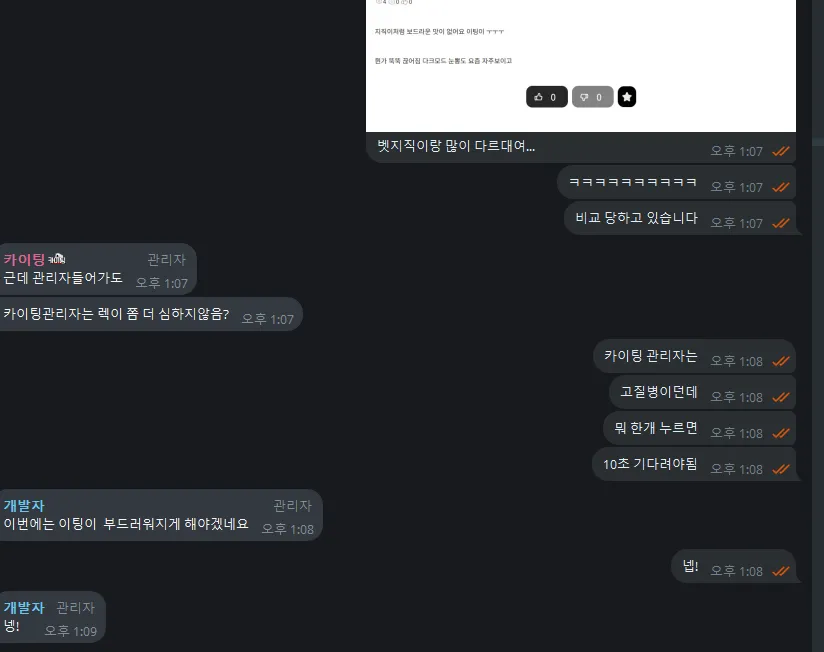Click the 카이팅 sender name

(x=24, y=260)
